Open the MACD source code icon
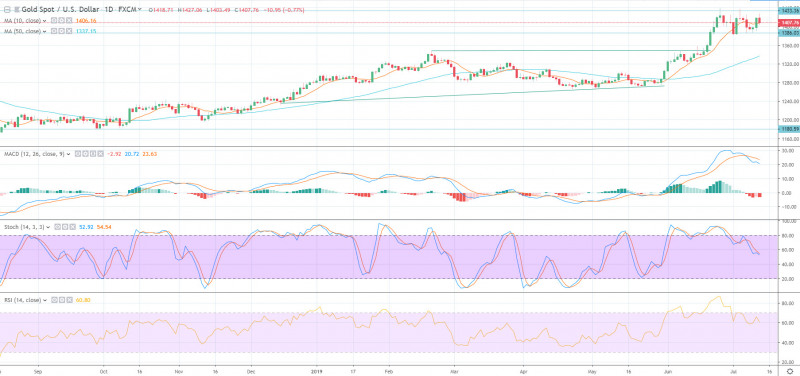800x376 pixels. pyautogui.click(x=93, y=154)
